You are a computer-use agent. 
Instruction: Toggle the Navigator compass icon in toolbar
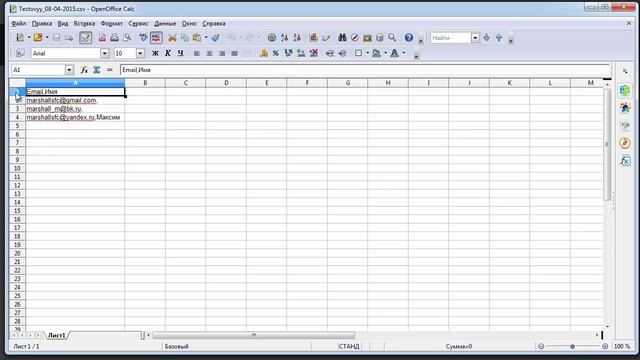coord(355,38)
